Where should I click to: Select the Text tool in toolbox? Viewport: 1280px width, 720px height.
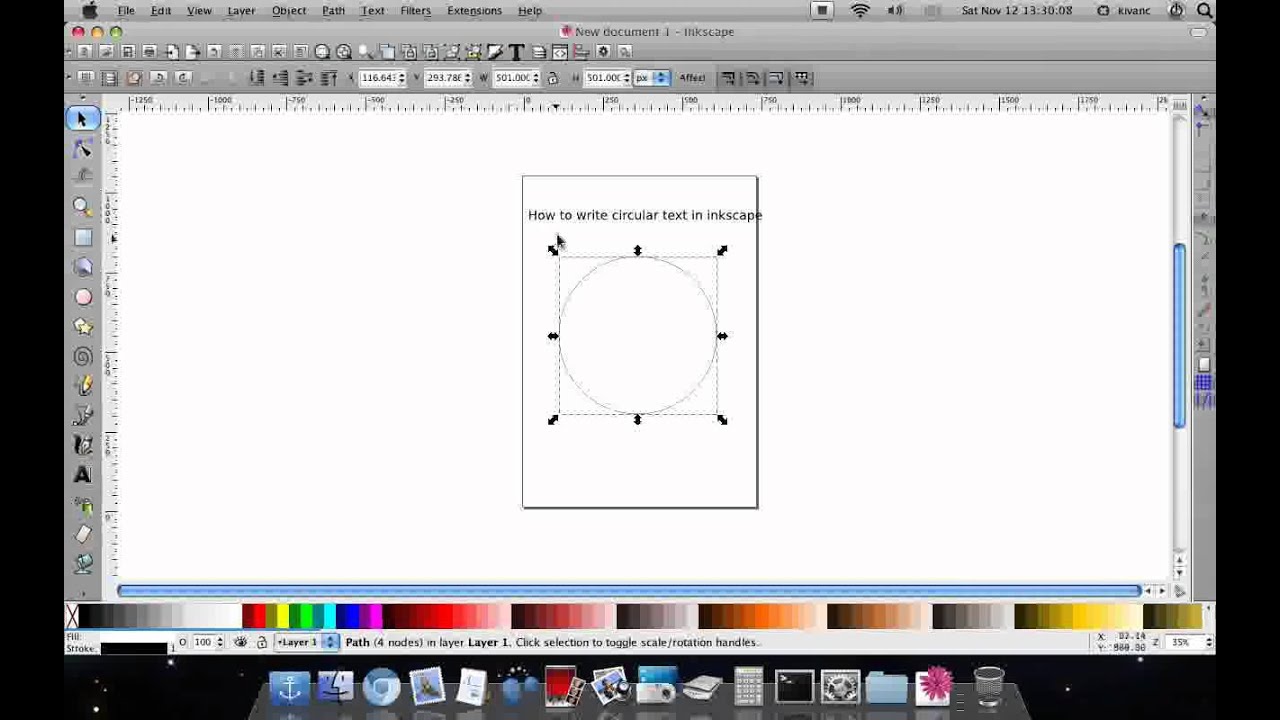click(82, 475)
